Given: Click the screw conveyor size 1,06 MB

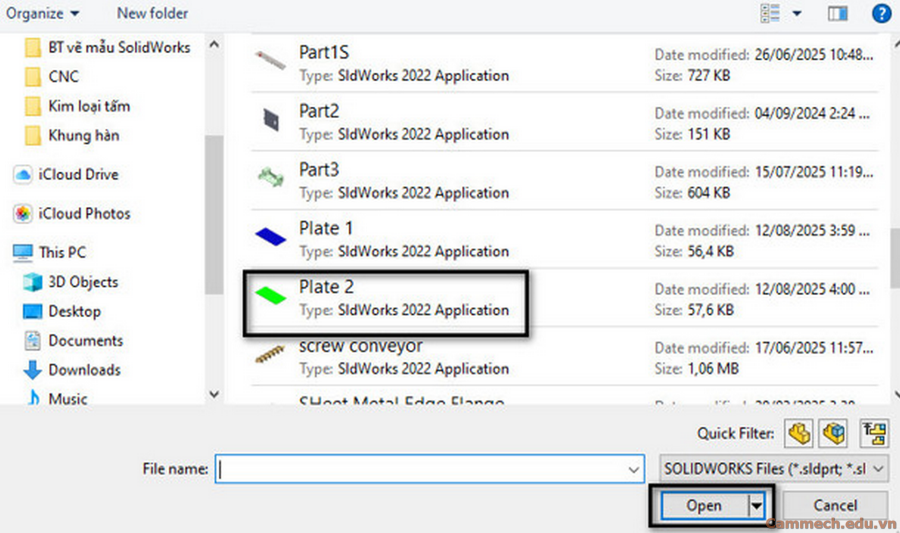Looking at the screenshot, I should [713, 368].
